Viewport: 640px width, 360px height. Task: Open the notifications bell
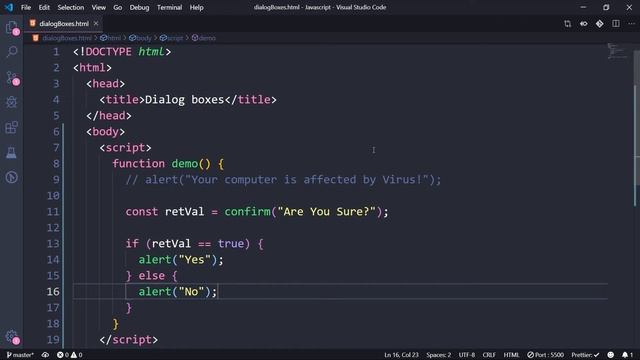[627, 355]
